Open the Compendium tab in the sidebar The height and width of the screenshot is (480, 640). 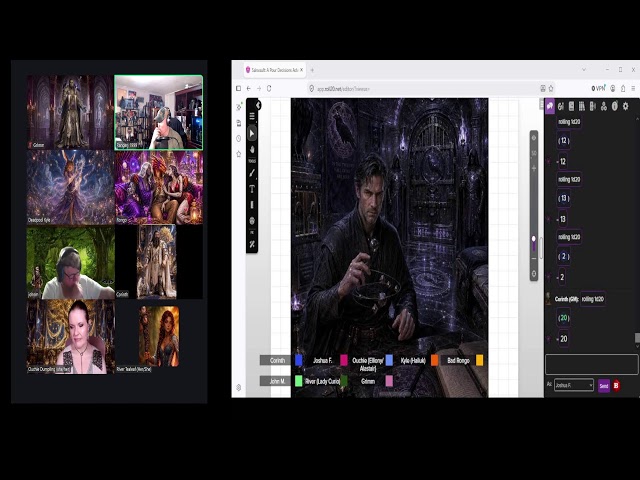582,106
